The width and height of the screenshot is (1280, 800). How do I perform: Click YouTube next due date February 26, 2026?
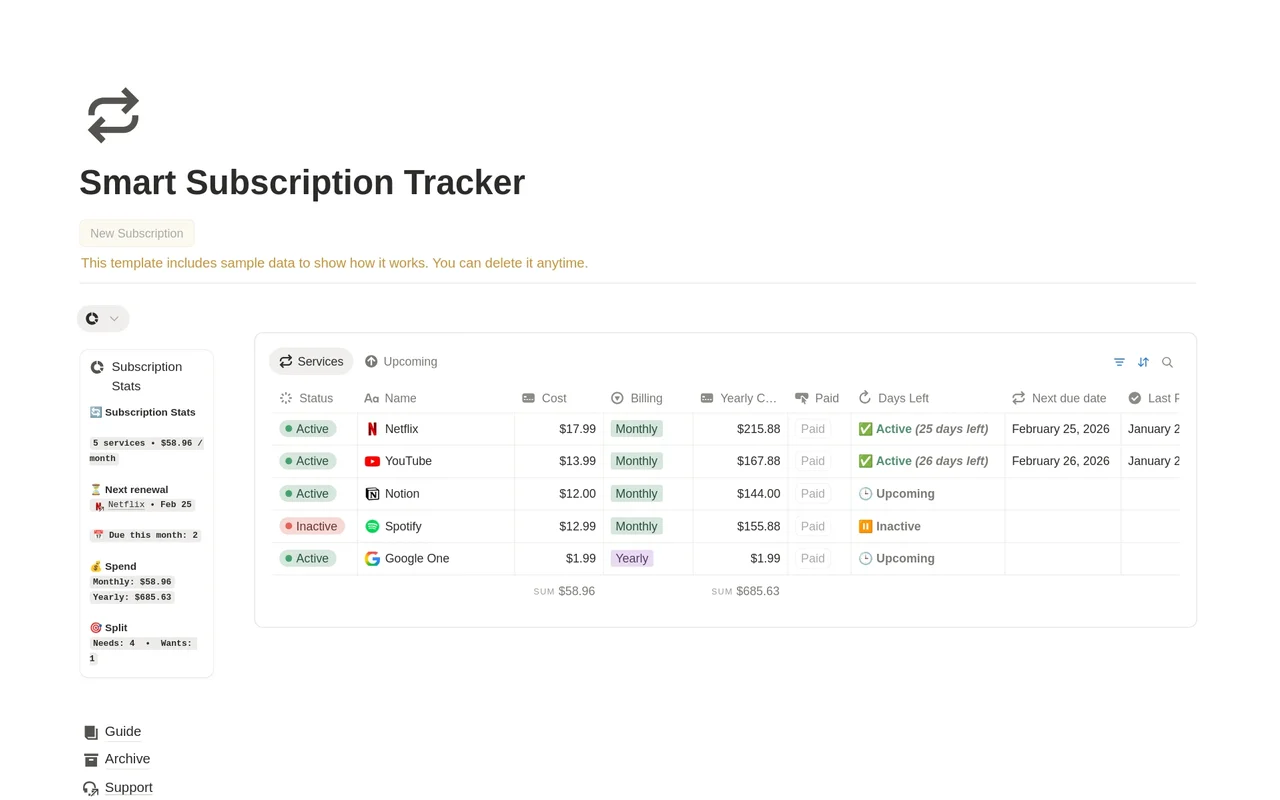click(x=1061, y=461)
